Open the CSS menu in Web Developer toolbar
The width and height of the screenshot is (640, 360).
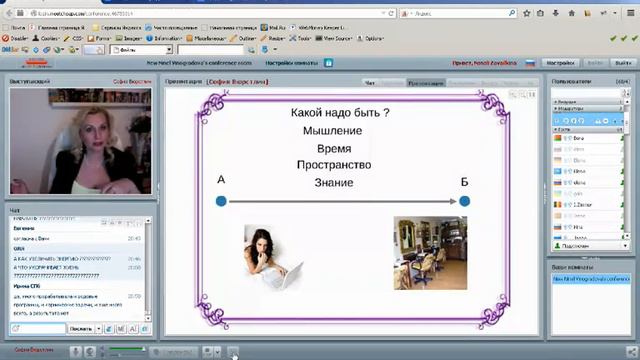coord(74,38)
